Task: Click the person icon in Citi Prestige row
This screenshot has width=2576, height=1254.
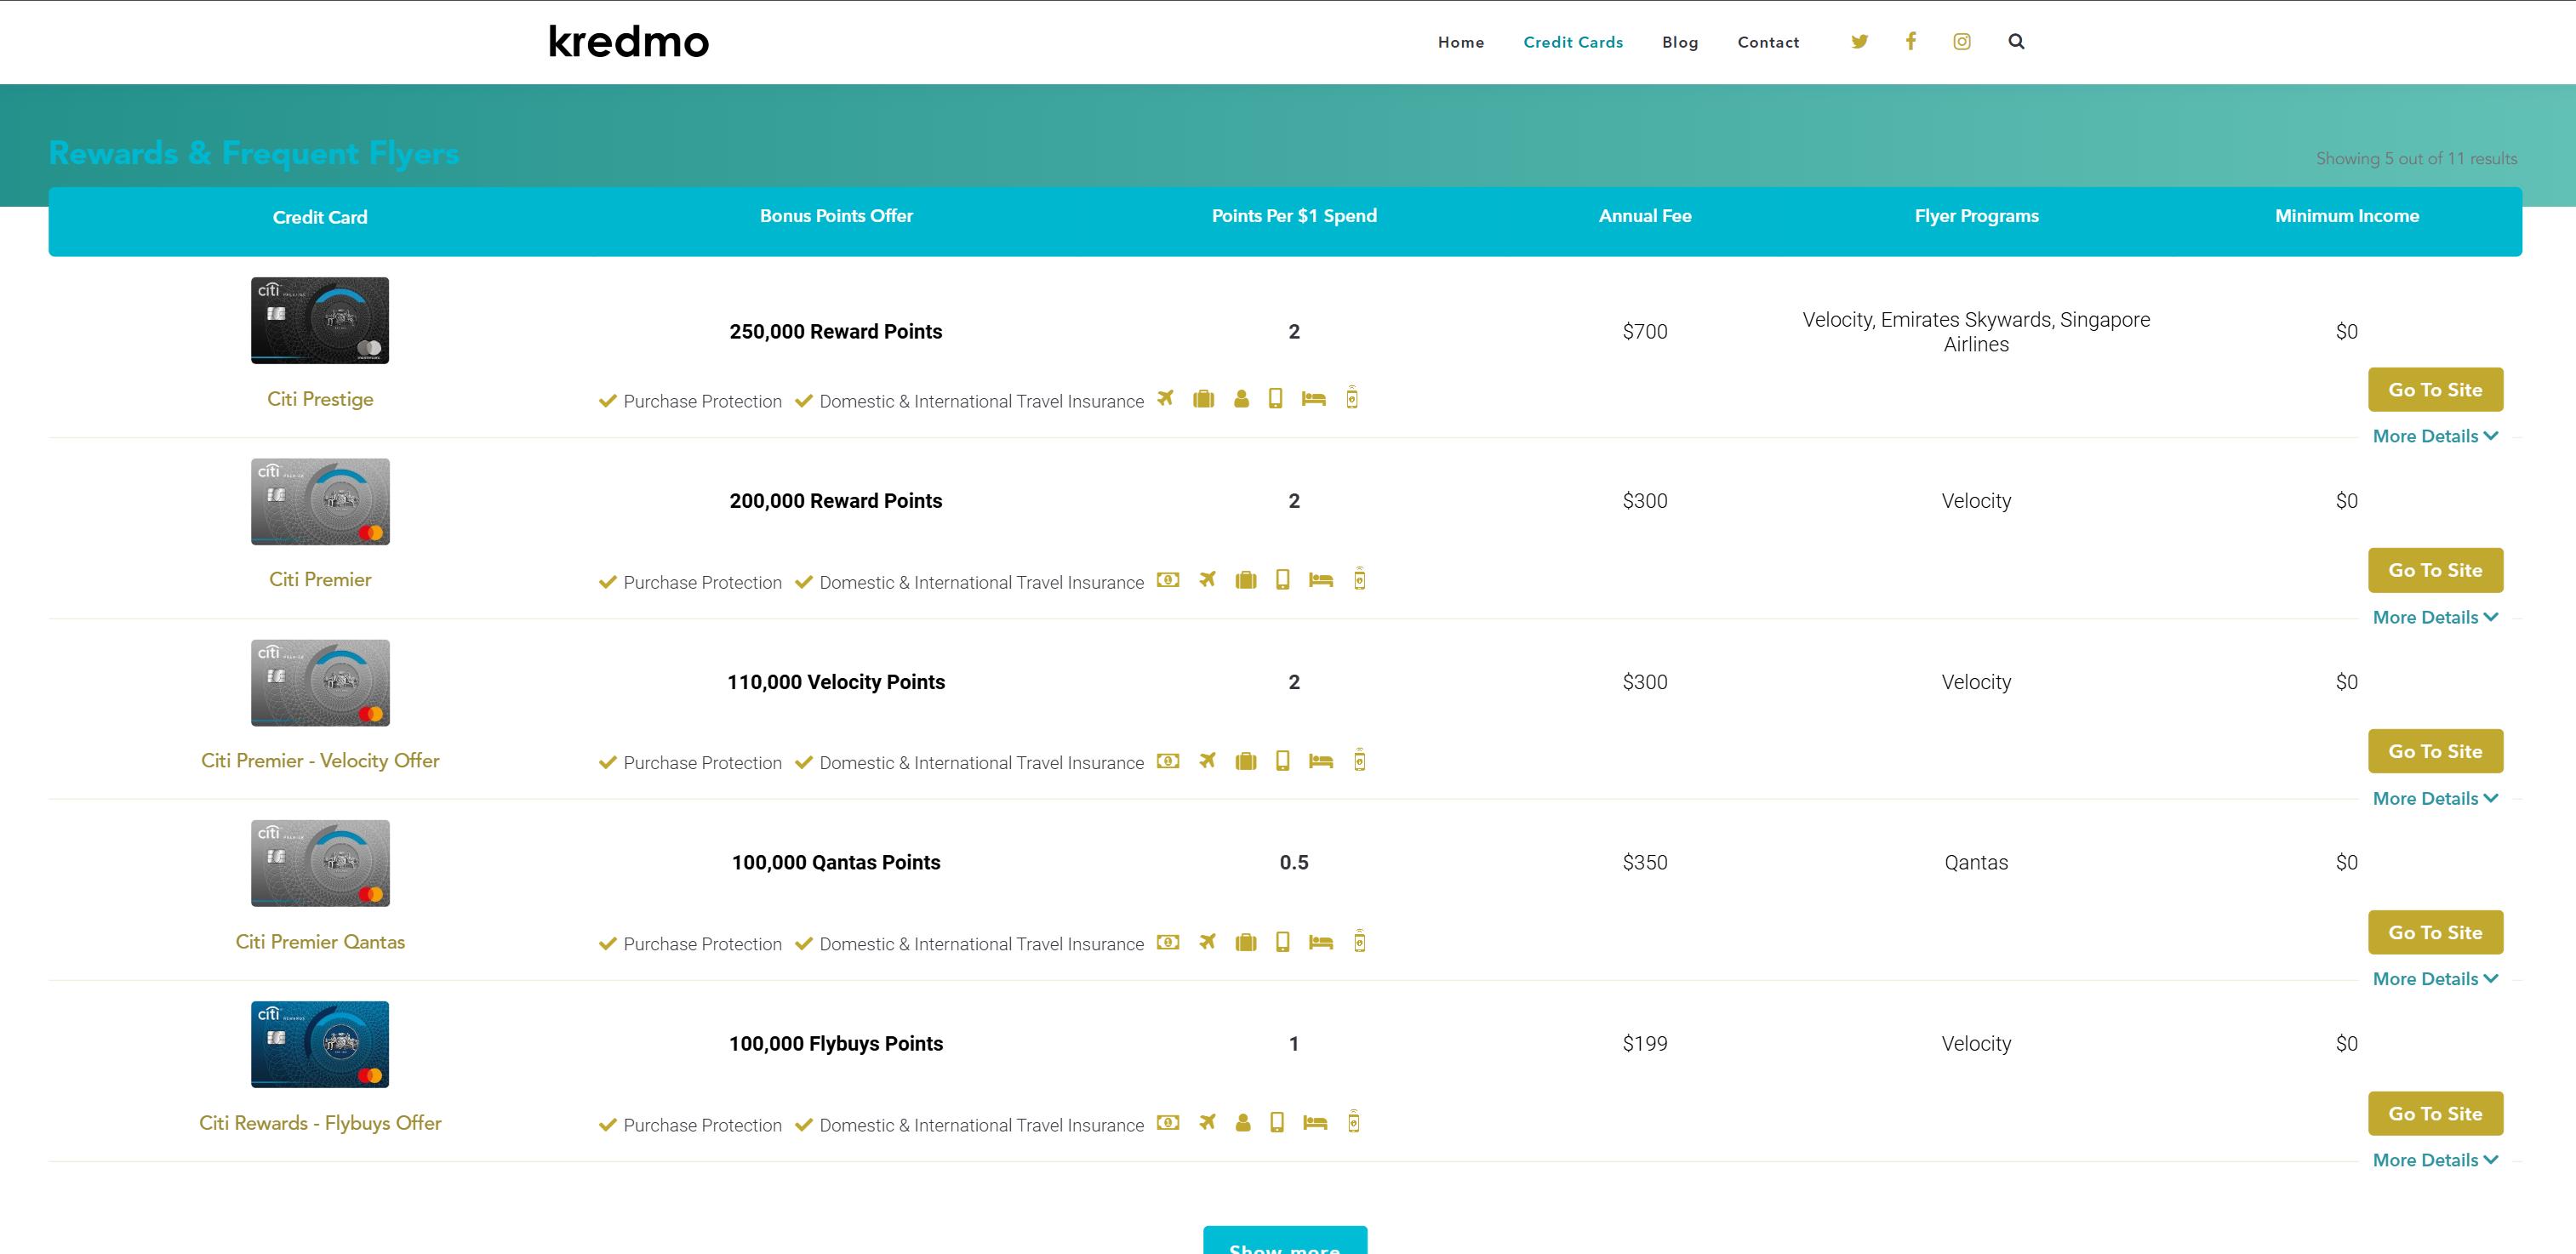Action: click(1241, 399)
